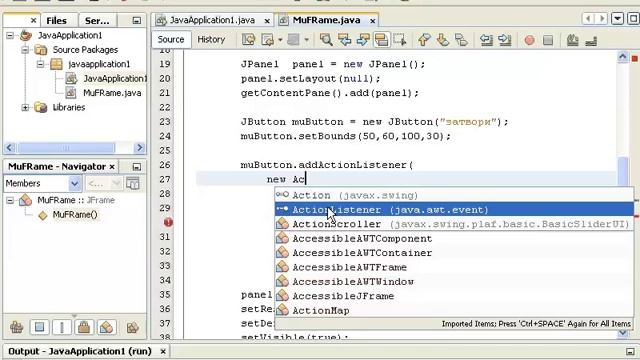Open the JavaApplication1.java editor tab
640x360 pixels.
[212, 20]
